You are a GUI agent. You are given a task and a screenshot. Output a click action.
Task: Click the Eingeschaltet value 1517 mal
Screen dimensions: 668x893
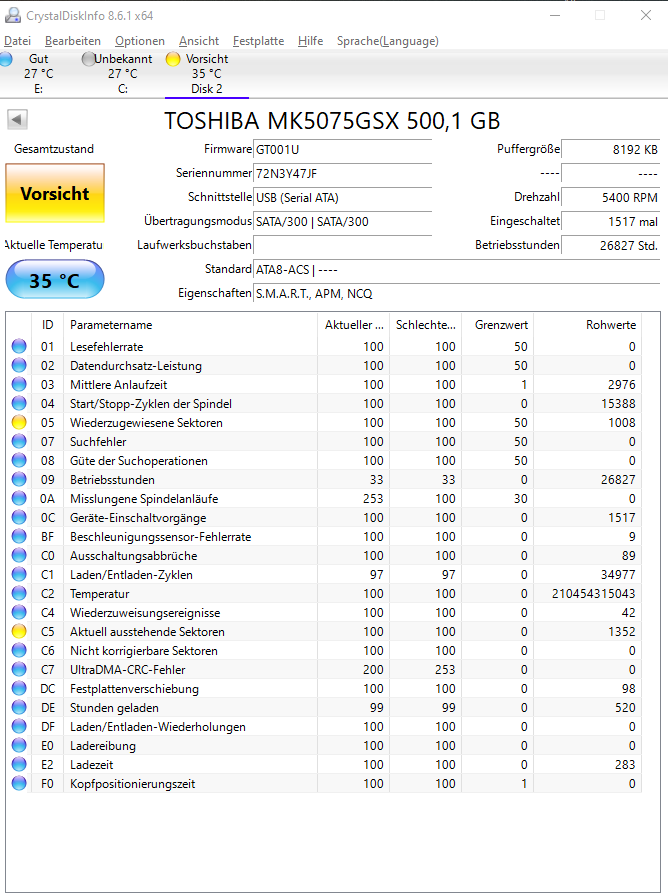coord(610,222)
